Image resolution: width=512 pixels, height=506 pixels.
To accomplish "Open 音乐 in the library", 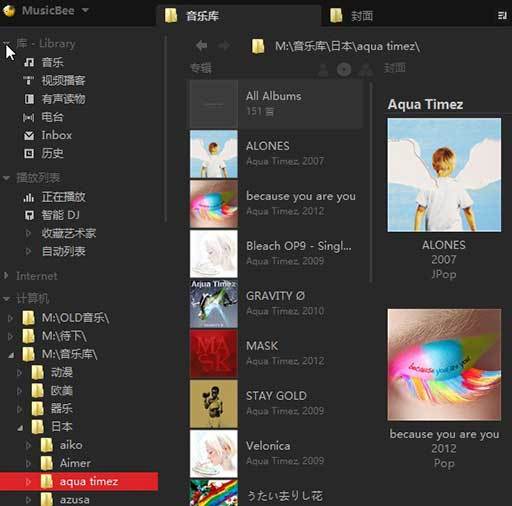I will coord(52,62).
